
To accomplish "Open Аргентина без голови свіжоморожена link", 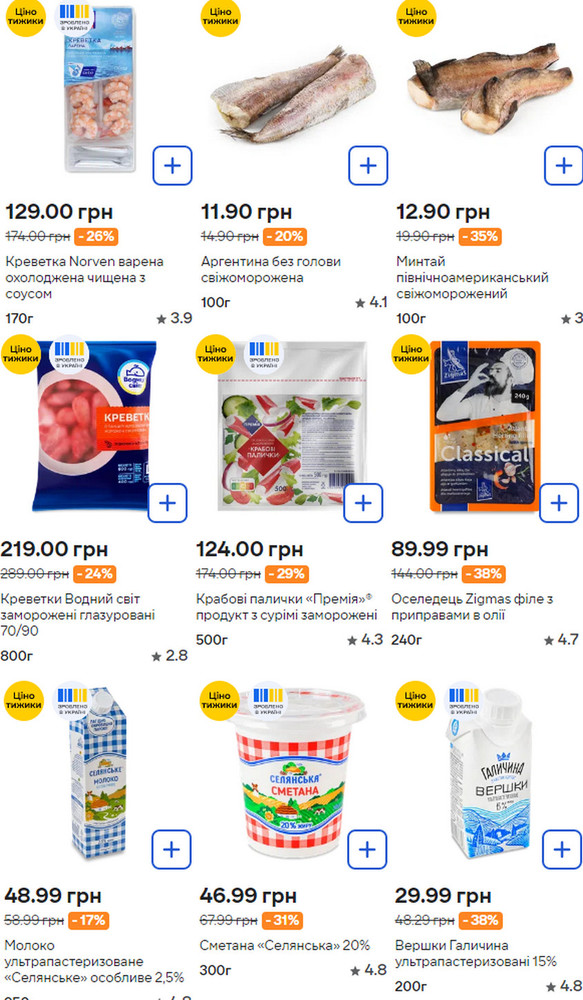I will (271, 269).
